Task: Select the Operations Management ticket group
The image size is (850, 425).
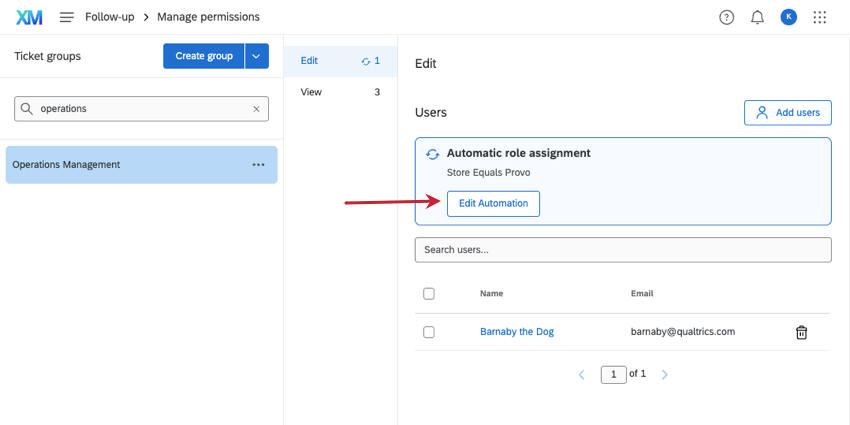Action: pos(141,165)
